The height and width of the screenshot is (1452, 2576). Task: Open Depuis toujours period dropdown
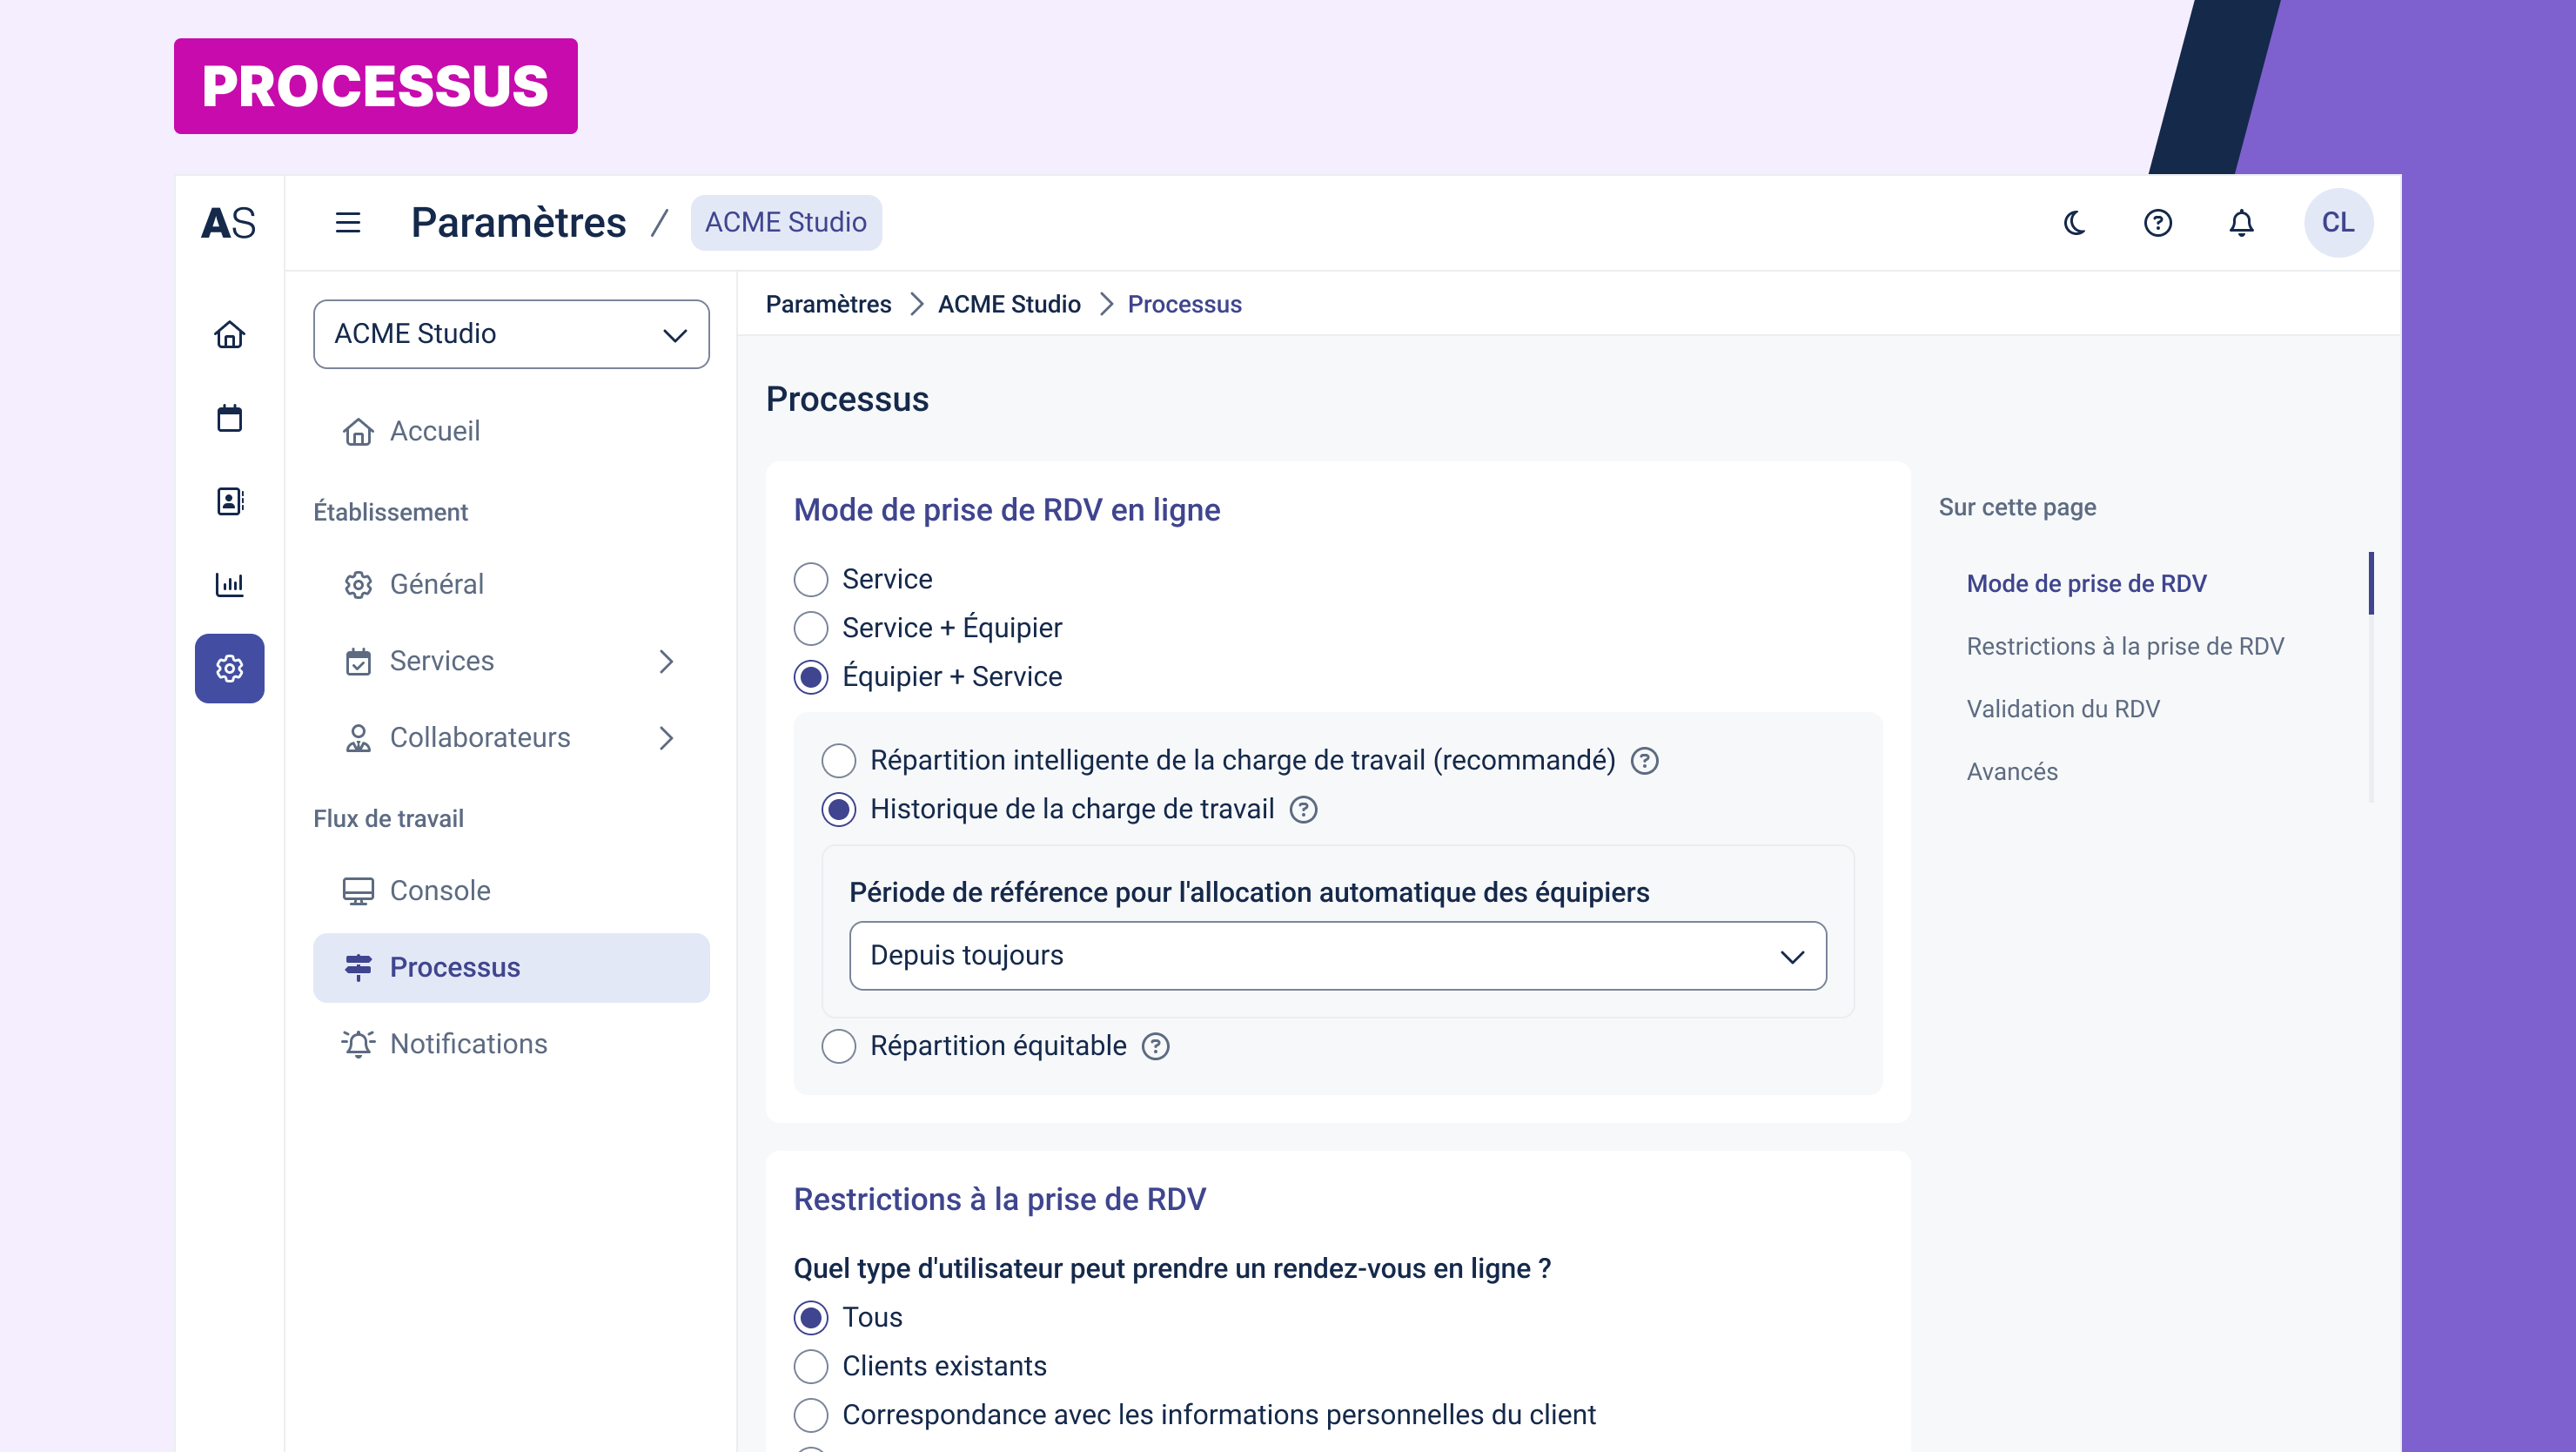coord(1337,956)
